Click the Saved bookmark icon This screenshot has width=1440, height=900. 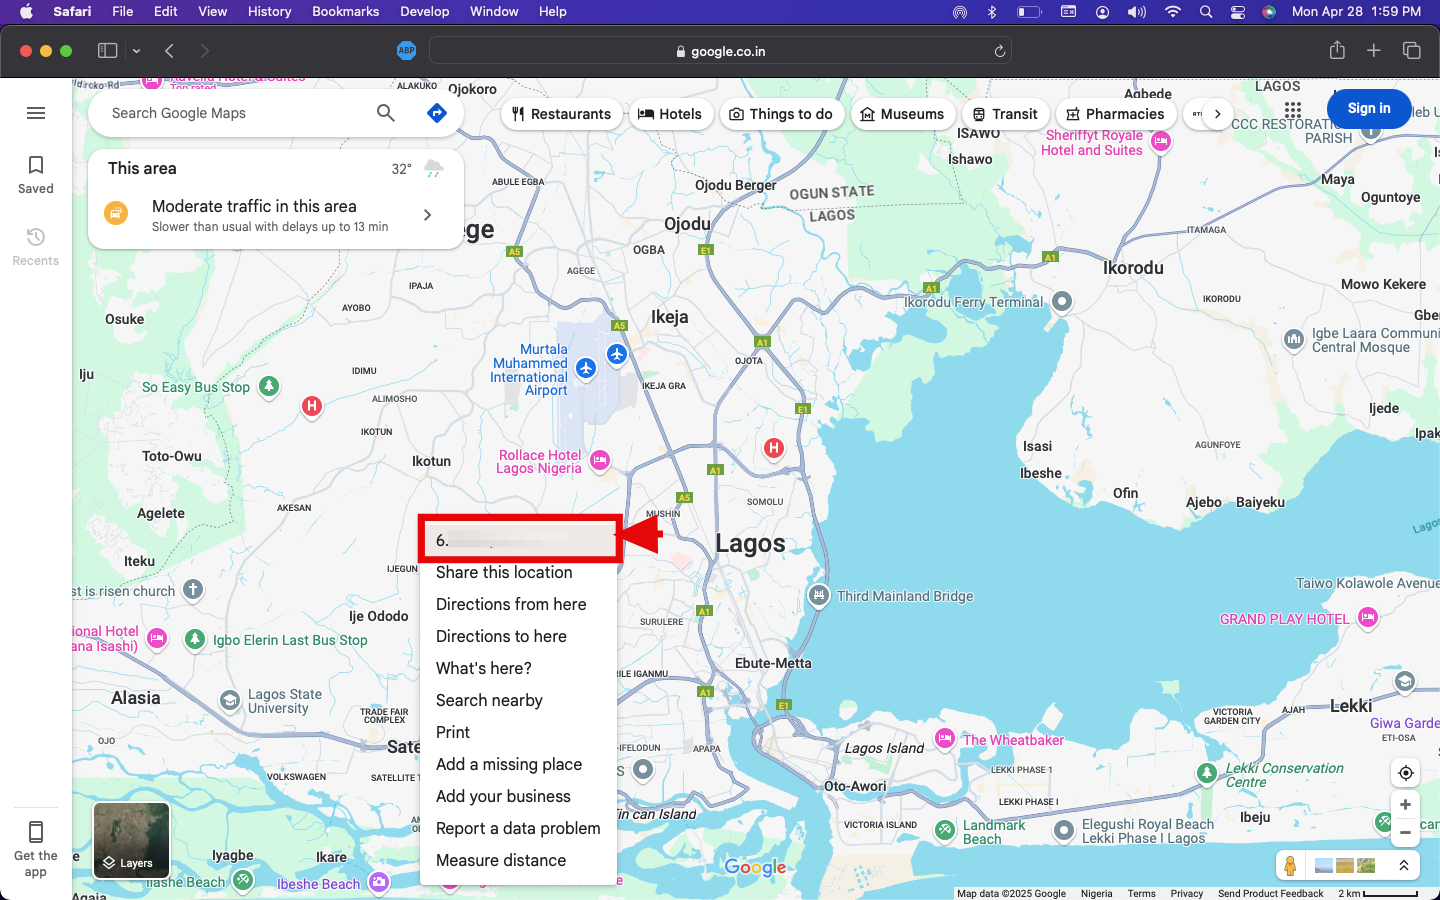pyautogui.click(x=36, y=165)
